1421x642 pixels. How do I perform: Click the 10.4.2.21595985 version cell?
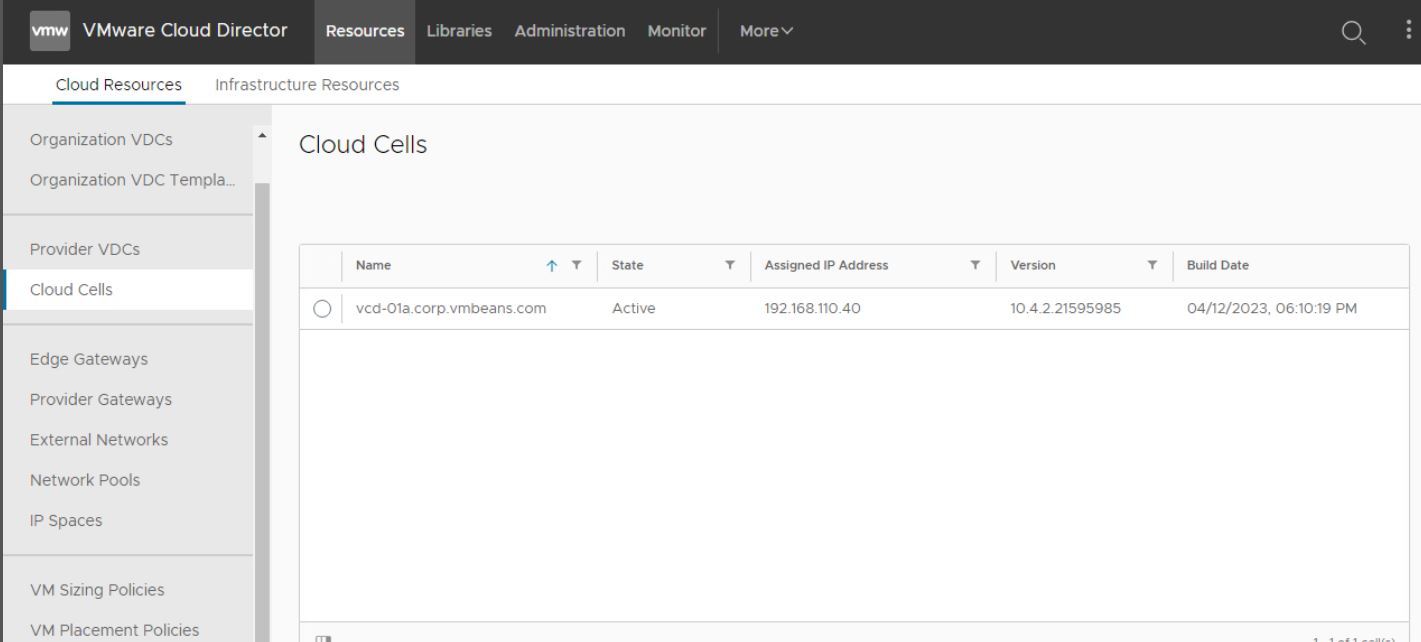(1065, 309)
